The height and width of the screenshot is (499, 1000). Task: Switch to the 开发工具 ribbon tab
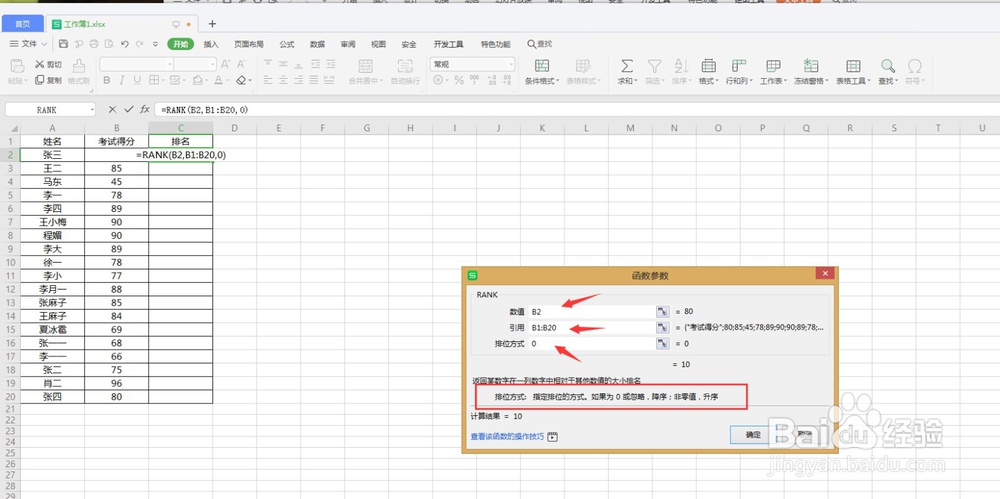tap(448, 44)
